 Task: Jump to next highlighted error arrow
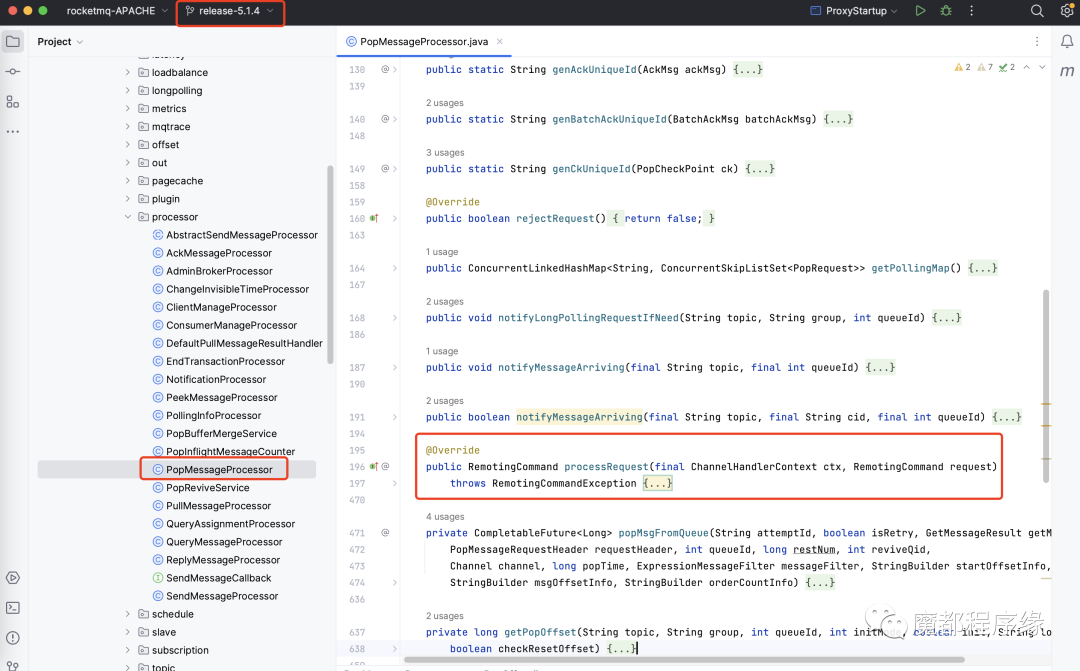pos(1042,67)
